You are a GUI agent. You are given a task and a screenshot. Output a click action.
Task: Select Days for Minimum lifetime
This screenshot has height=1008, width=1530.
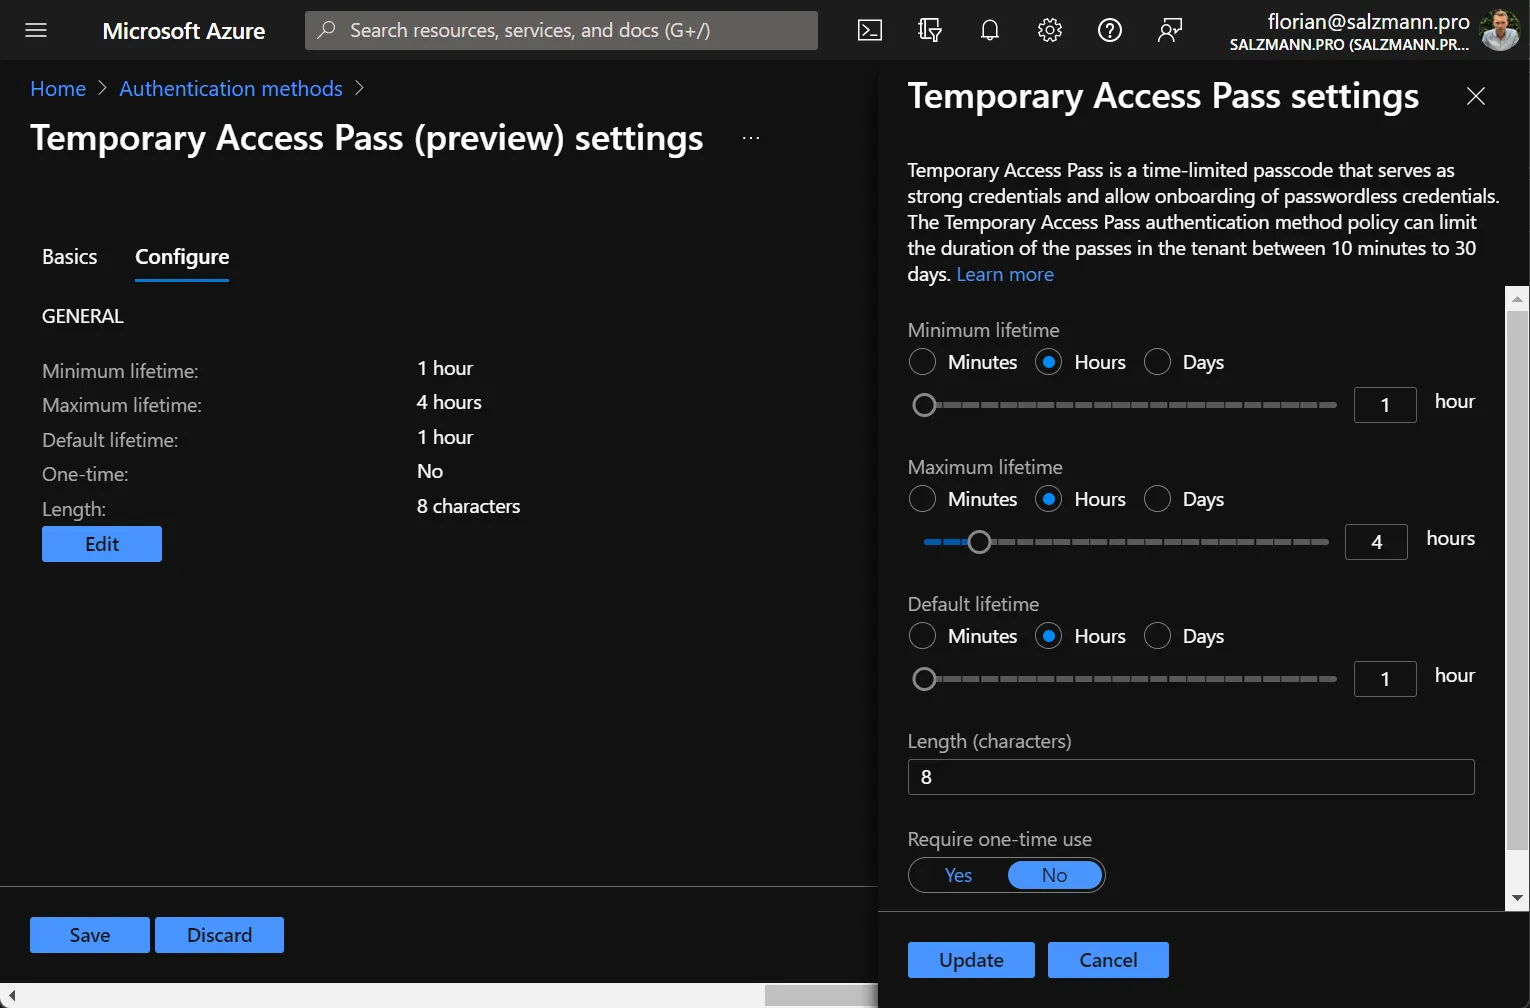pos(1157,362)
